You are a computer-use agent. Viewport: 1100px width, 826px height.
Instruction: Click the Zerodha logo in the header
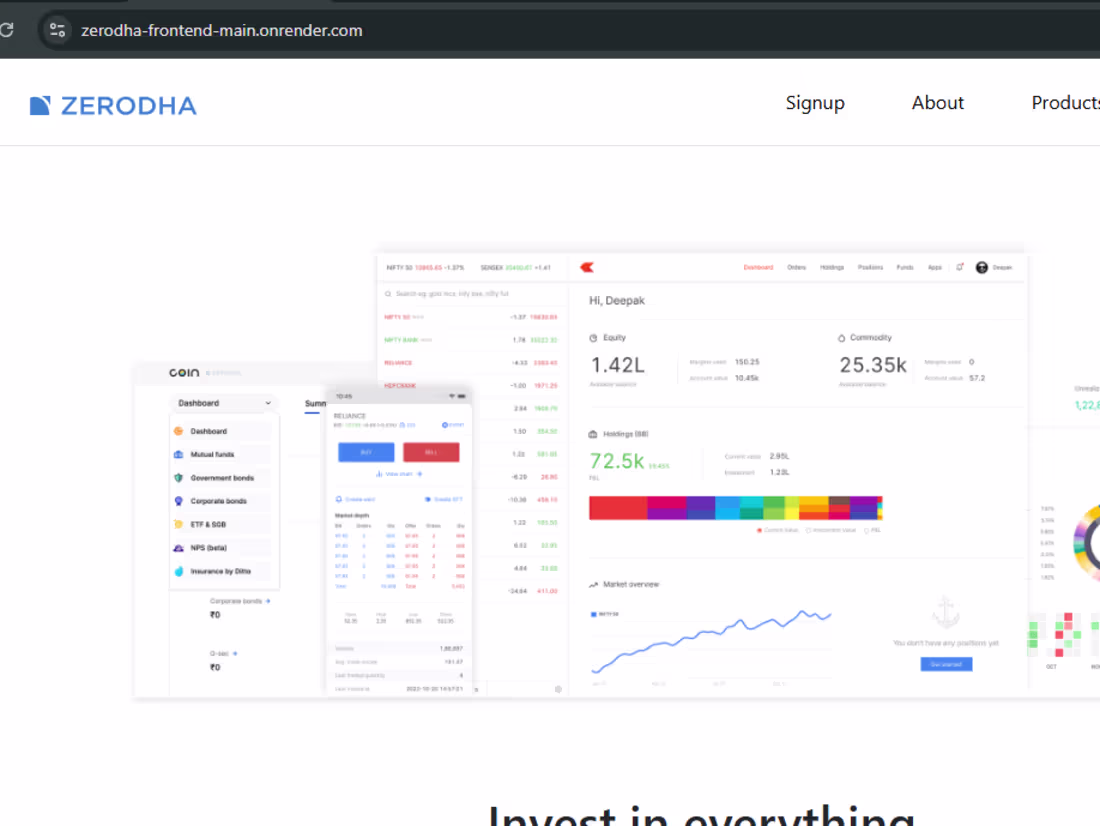point(113,105)
